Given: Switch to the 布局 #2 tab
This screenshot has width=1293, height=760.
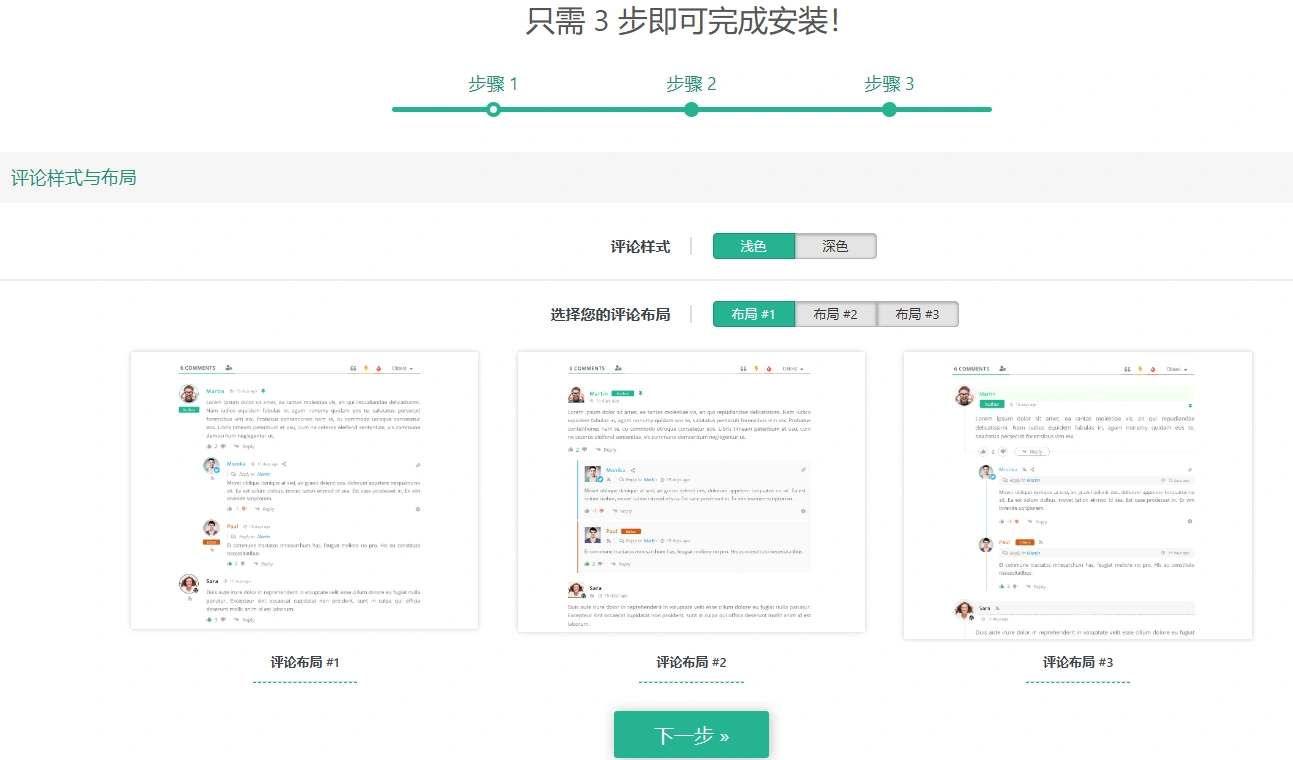Looking at the screenshot, I should pos(835,313).
